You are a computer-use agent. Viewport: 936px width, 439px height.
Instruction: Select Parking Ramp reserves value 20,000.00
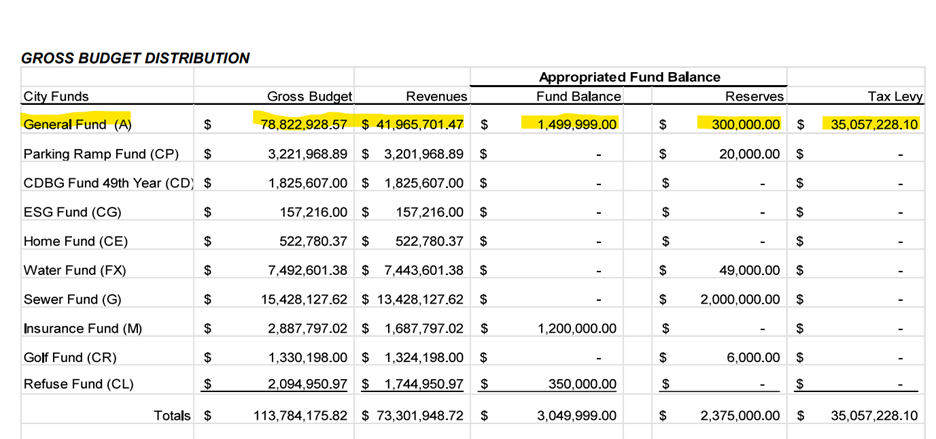741,154
